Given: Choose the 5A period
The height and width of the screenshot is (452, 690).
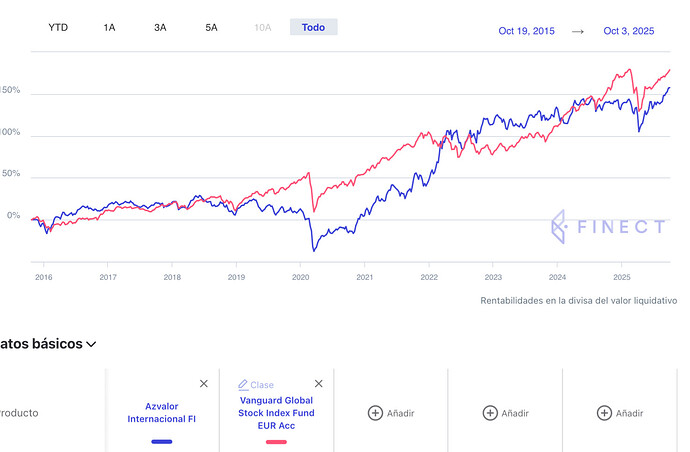Looking at the screenshot, I should tap(211, 27).
